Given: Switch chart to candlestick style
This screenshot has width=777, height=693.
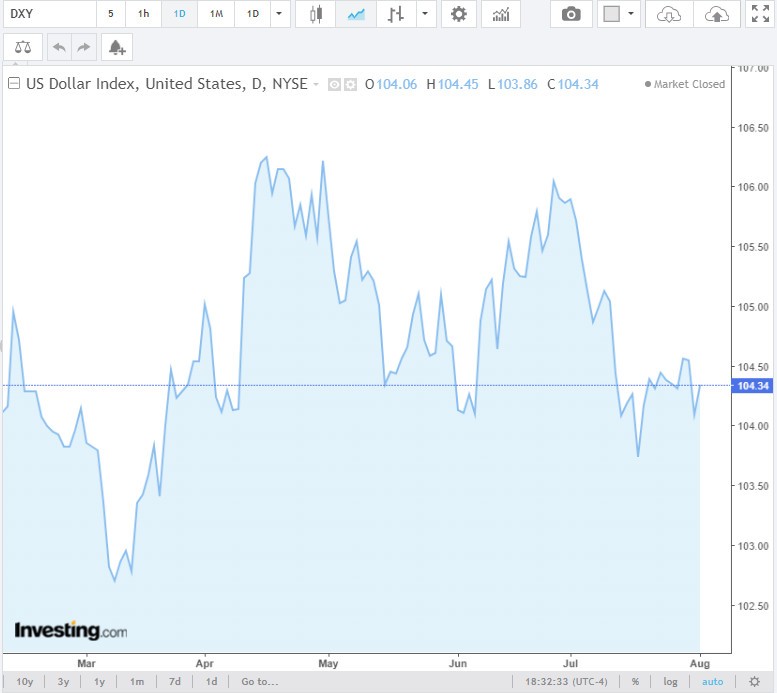Looking at the screenshot, I should click(316, 14).
